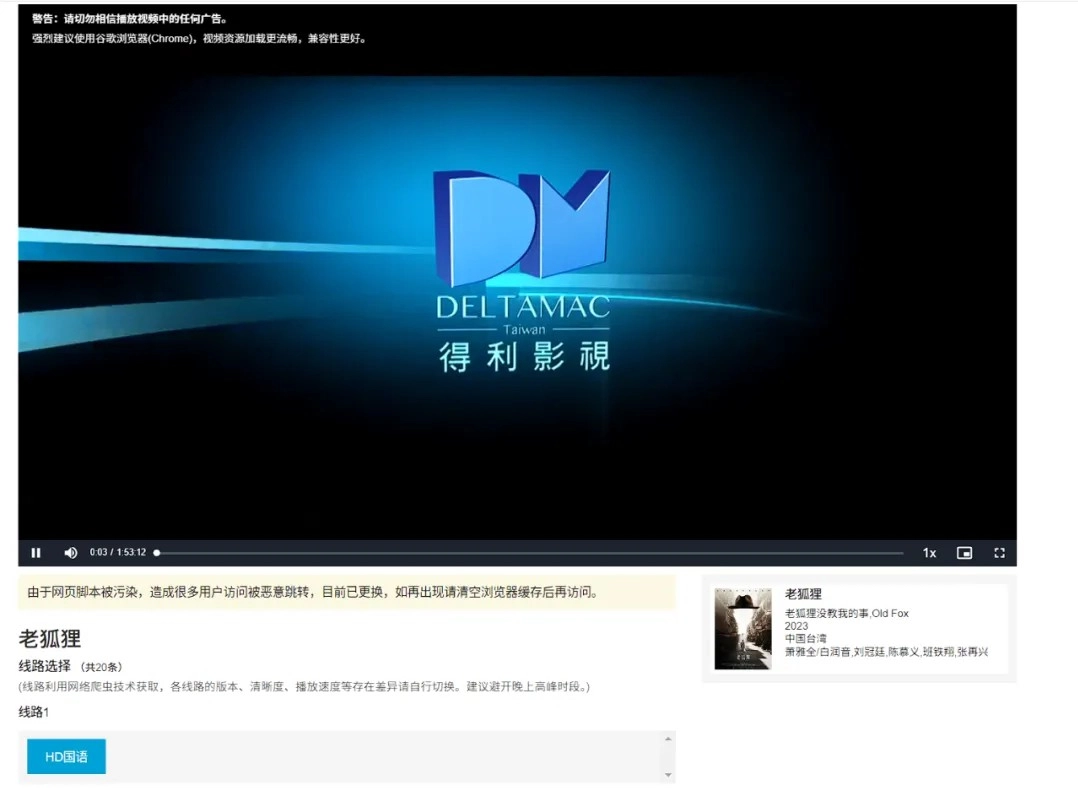Viewport: 1078px width, 788px height.
Task: Open the 老狐狸 movie poster thumbnail
Action: click(742, 629)
